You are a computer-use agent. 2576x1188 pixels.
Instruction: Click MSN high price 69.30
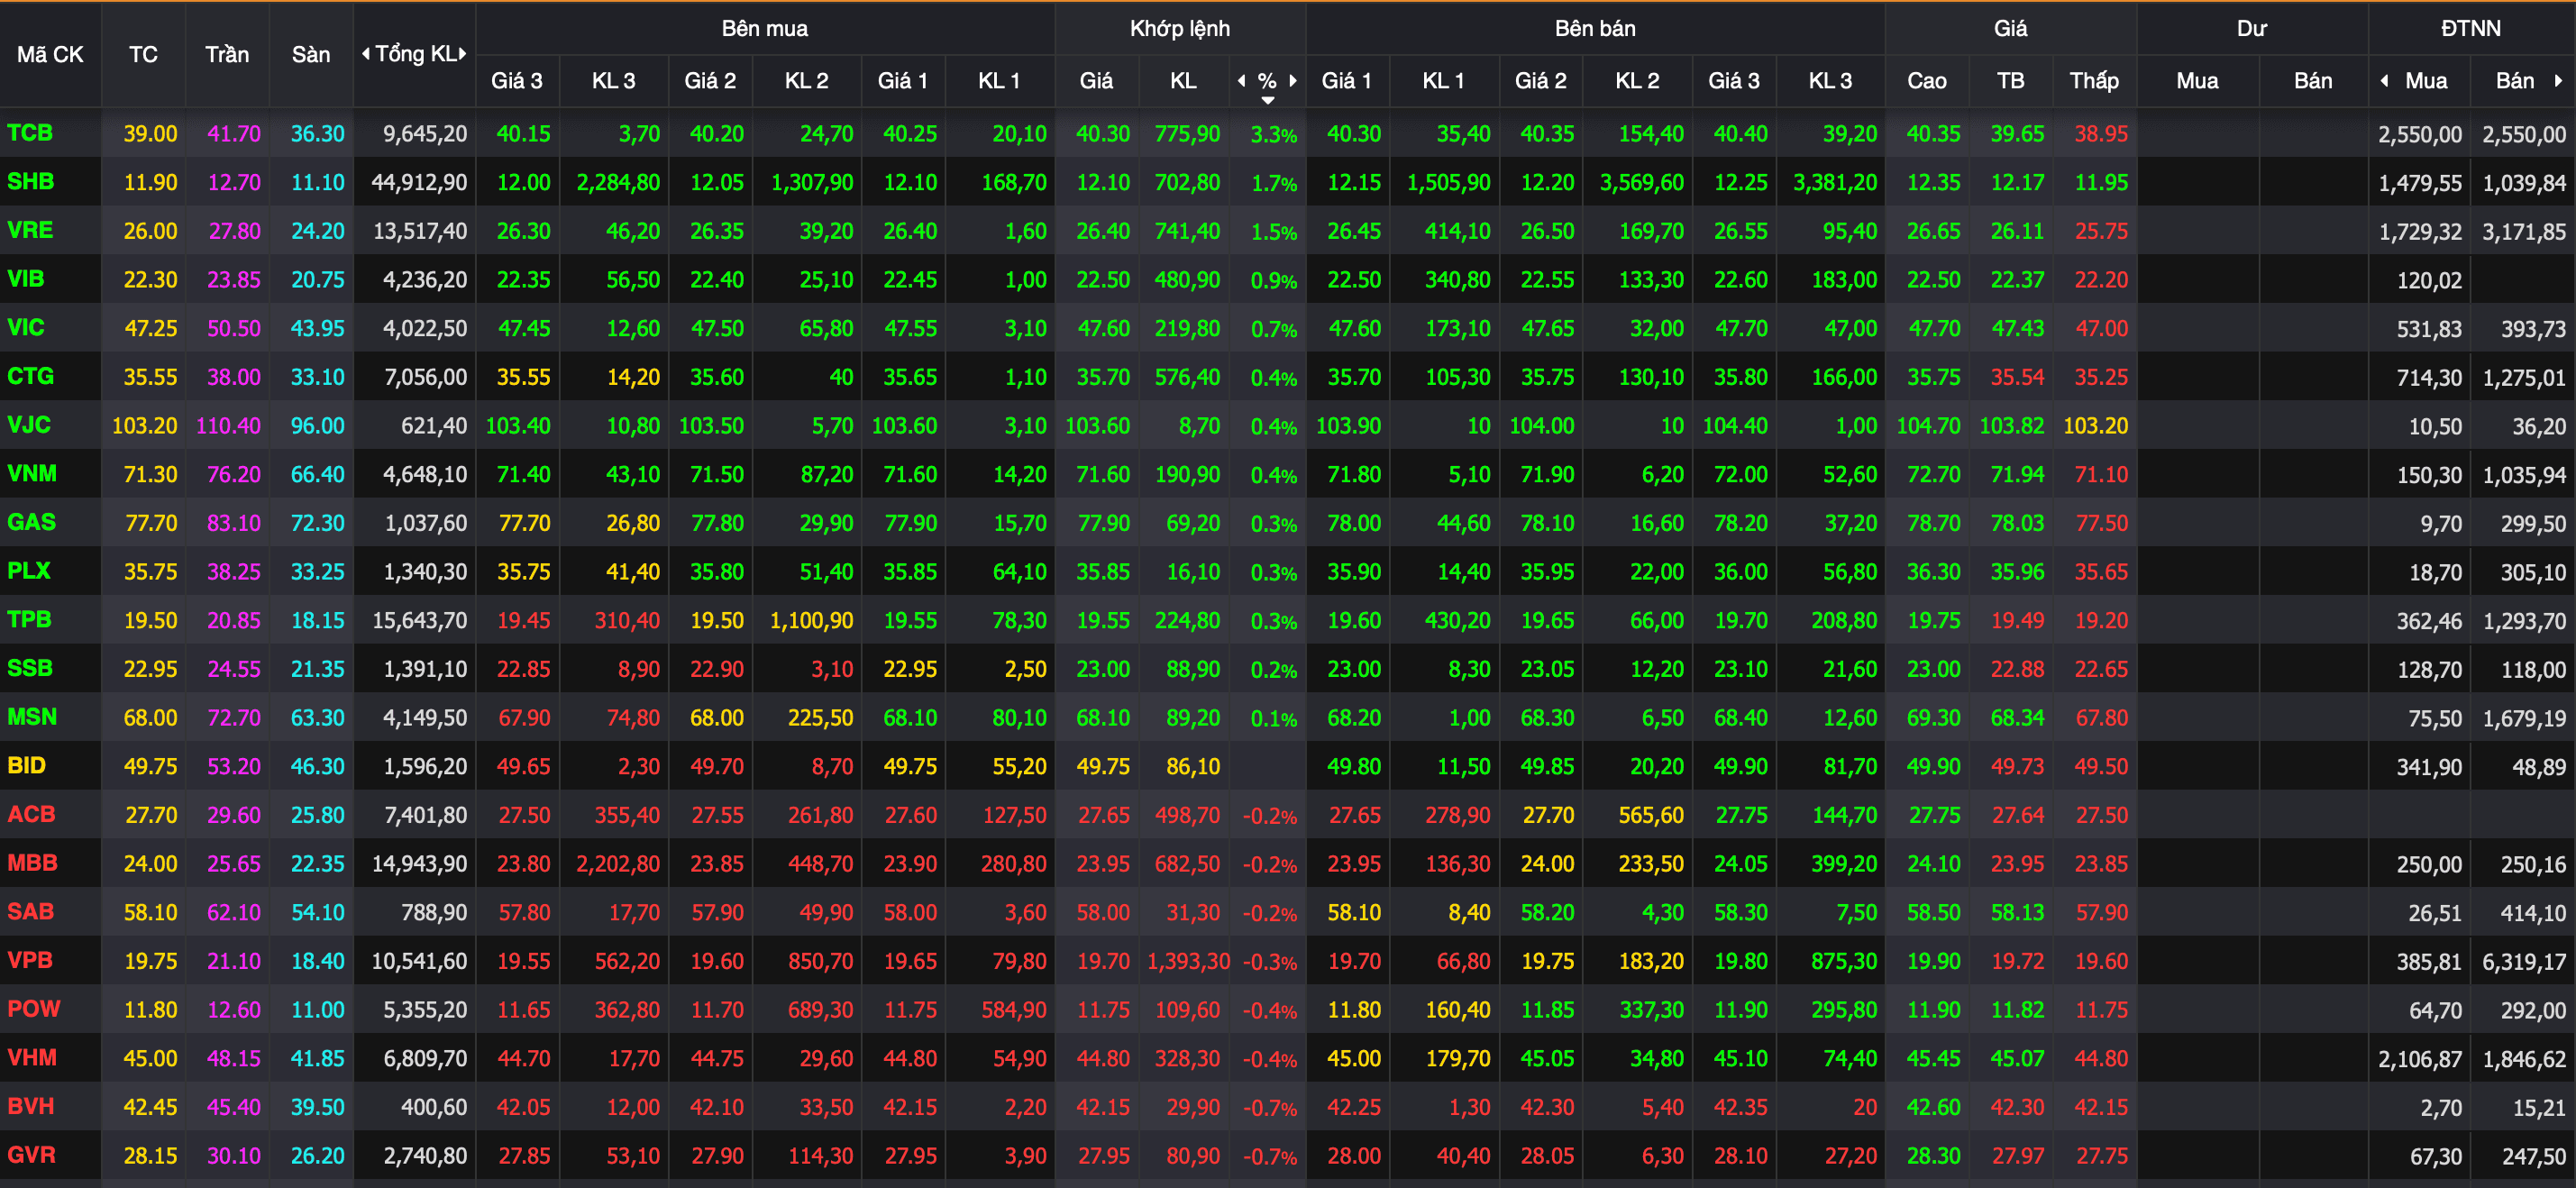(x=1934, y=718)
